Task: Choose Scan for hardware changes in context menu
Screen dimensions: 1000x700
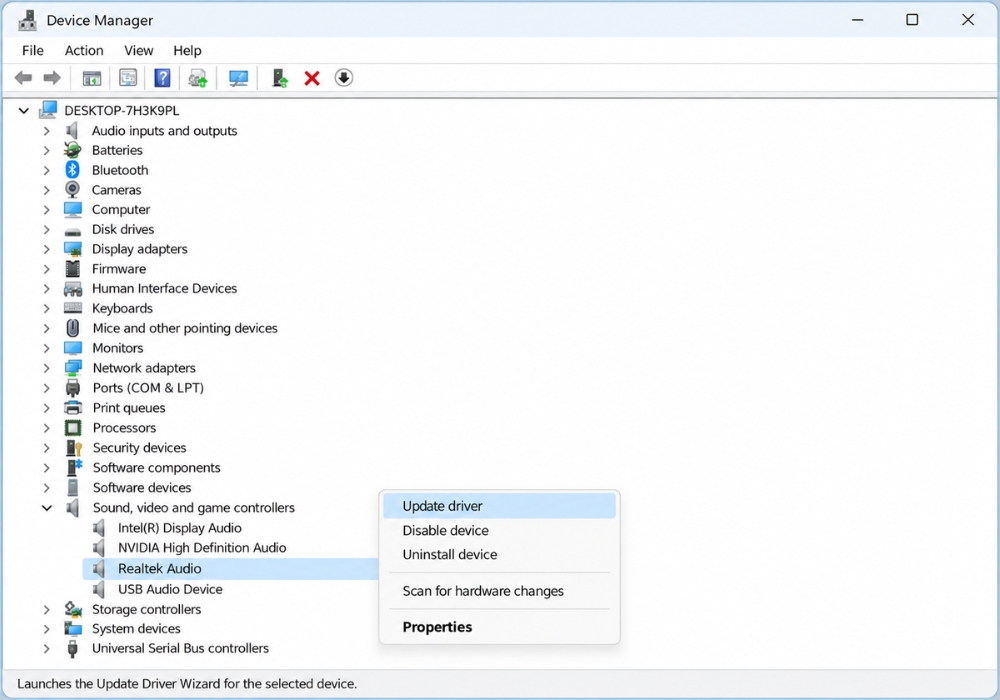Action: [x=499, y=591]
